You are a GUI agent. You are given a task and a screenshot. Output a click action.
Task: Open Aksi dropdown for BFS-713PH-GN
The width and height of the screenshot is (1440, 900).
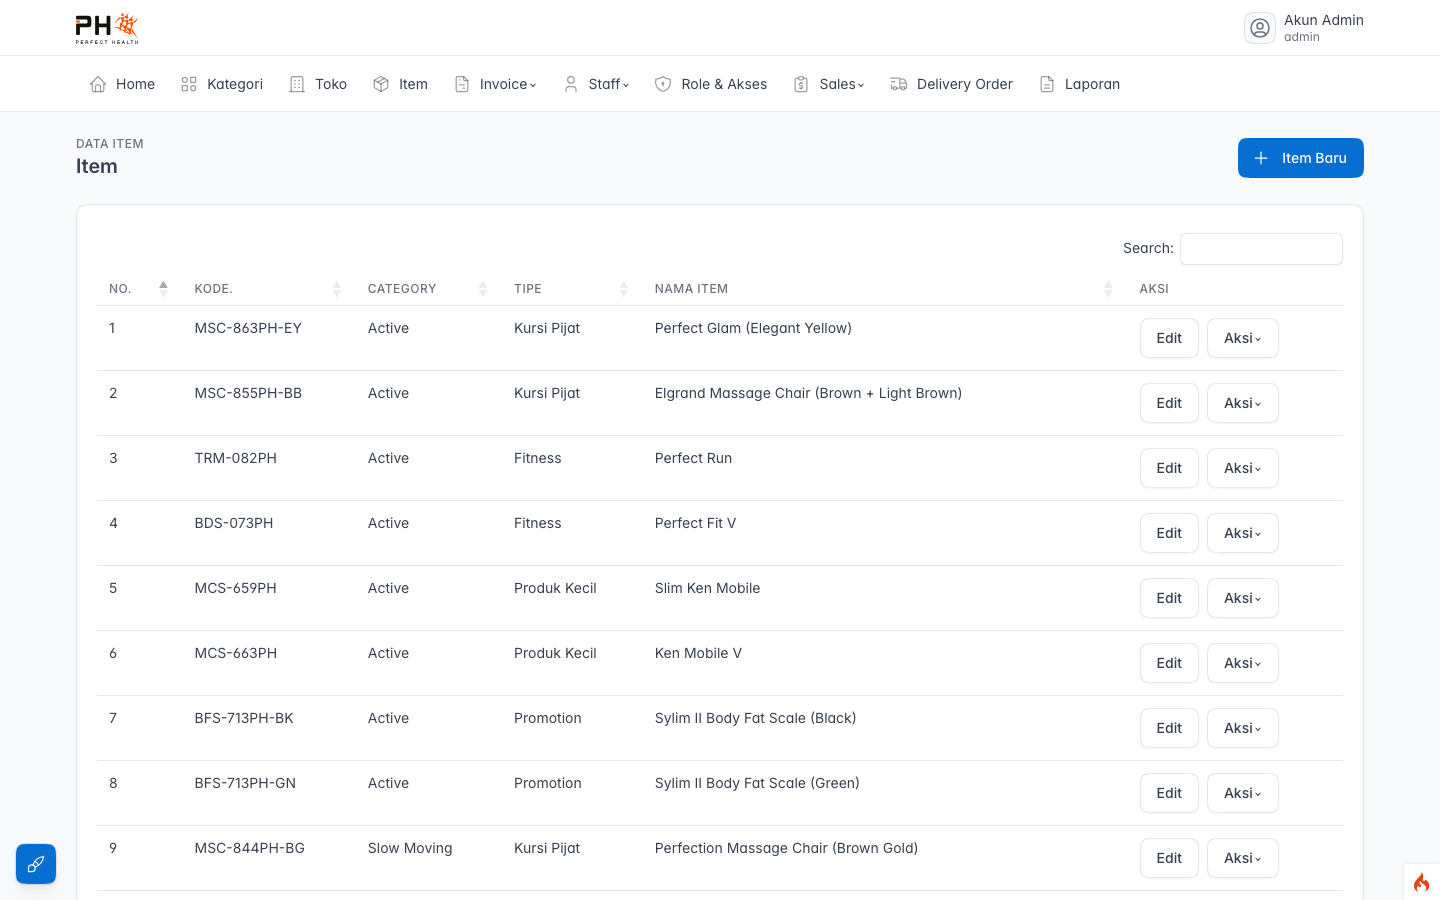click(1243, 793)
